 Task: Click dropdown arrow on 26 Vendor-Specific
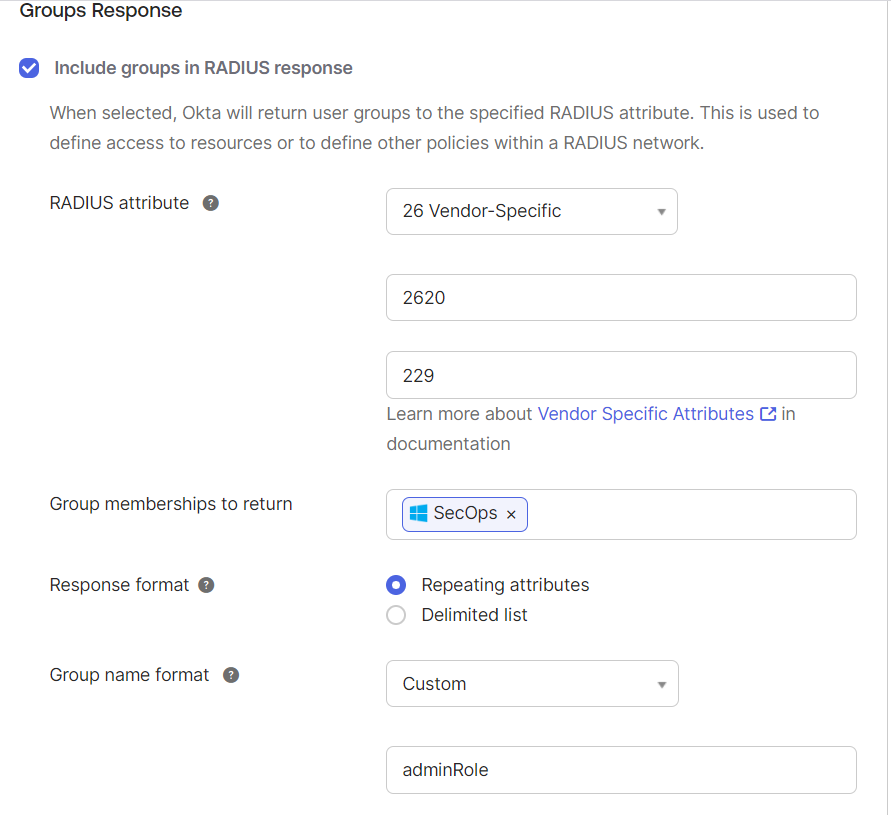click(661, 212)
